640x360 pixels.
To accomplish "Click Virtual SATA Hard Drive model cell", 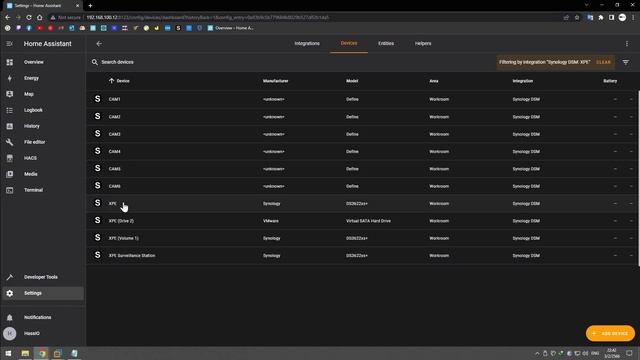I will point(368,221).
